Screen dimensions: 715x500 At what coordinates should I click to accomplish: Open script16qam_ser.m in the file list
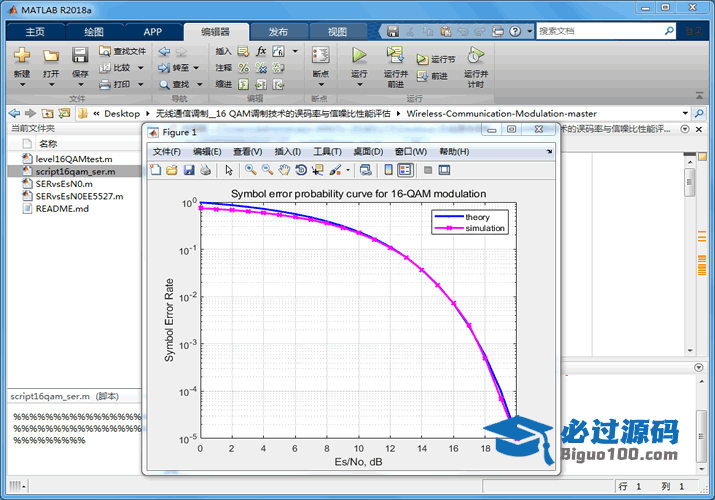pyautogui.click(x=75, y=172)
